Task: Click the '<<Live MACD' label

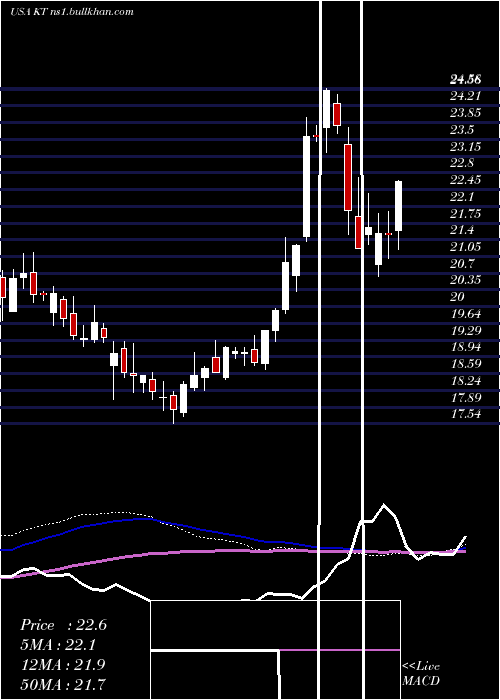Action: [421, 673]
